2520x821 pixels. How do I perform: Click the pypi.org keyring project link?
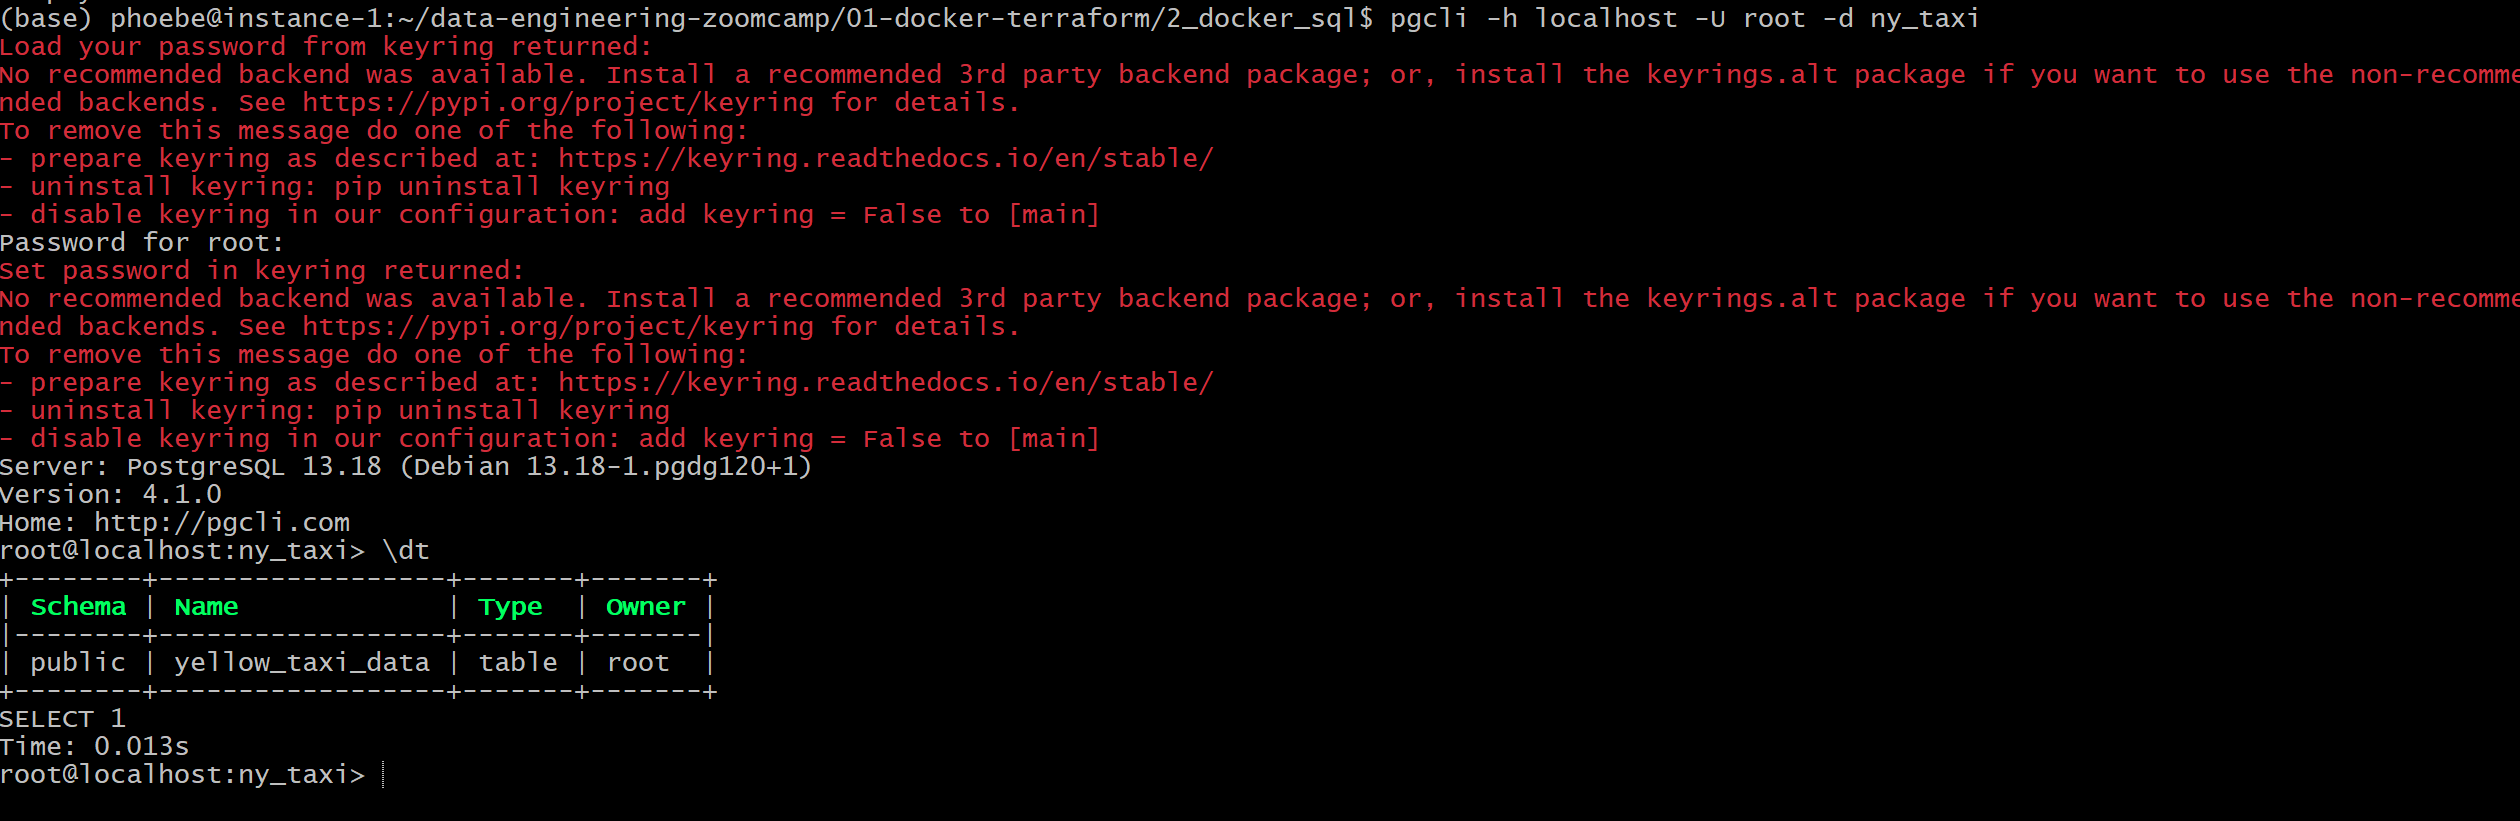pyautogui.click(x=558, y=103)
